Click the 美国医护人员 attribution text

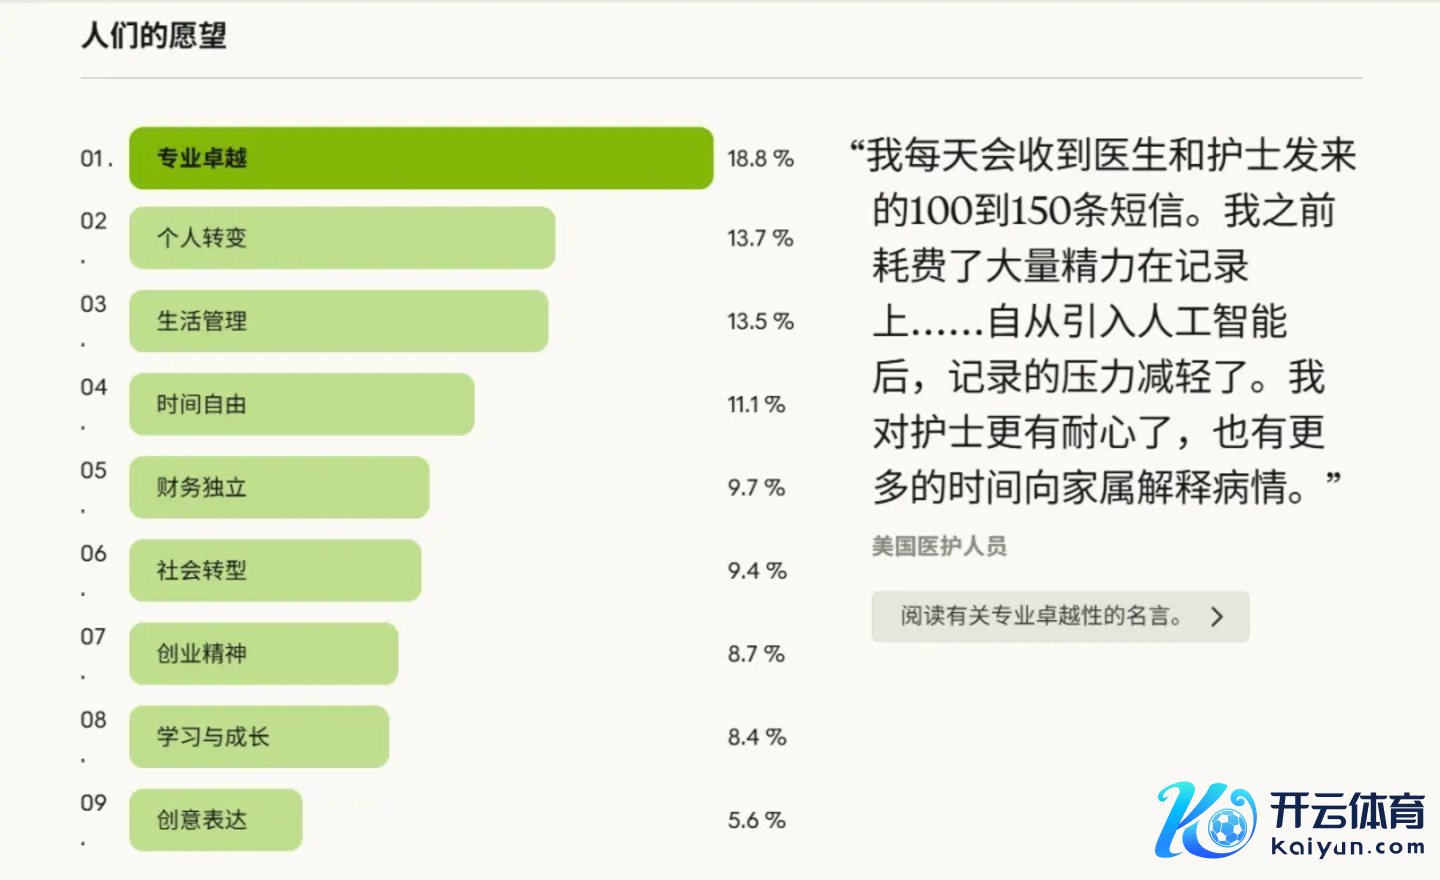(x=939, y=546)
